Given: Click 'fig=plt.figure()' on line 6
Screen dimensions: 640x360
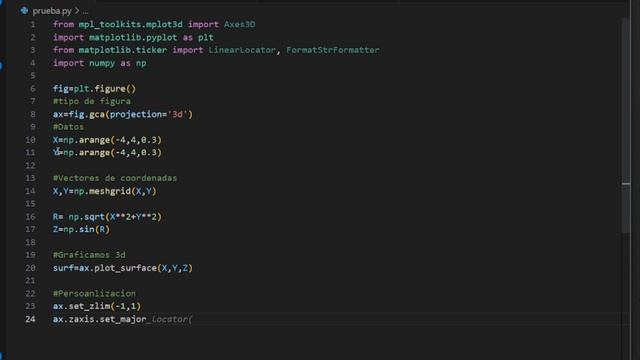Looking at the screenshot, I should (94, 89).
